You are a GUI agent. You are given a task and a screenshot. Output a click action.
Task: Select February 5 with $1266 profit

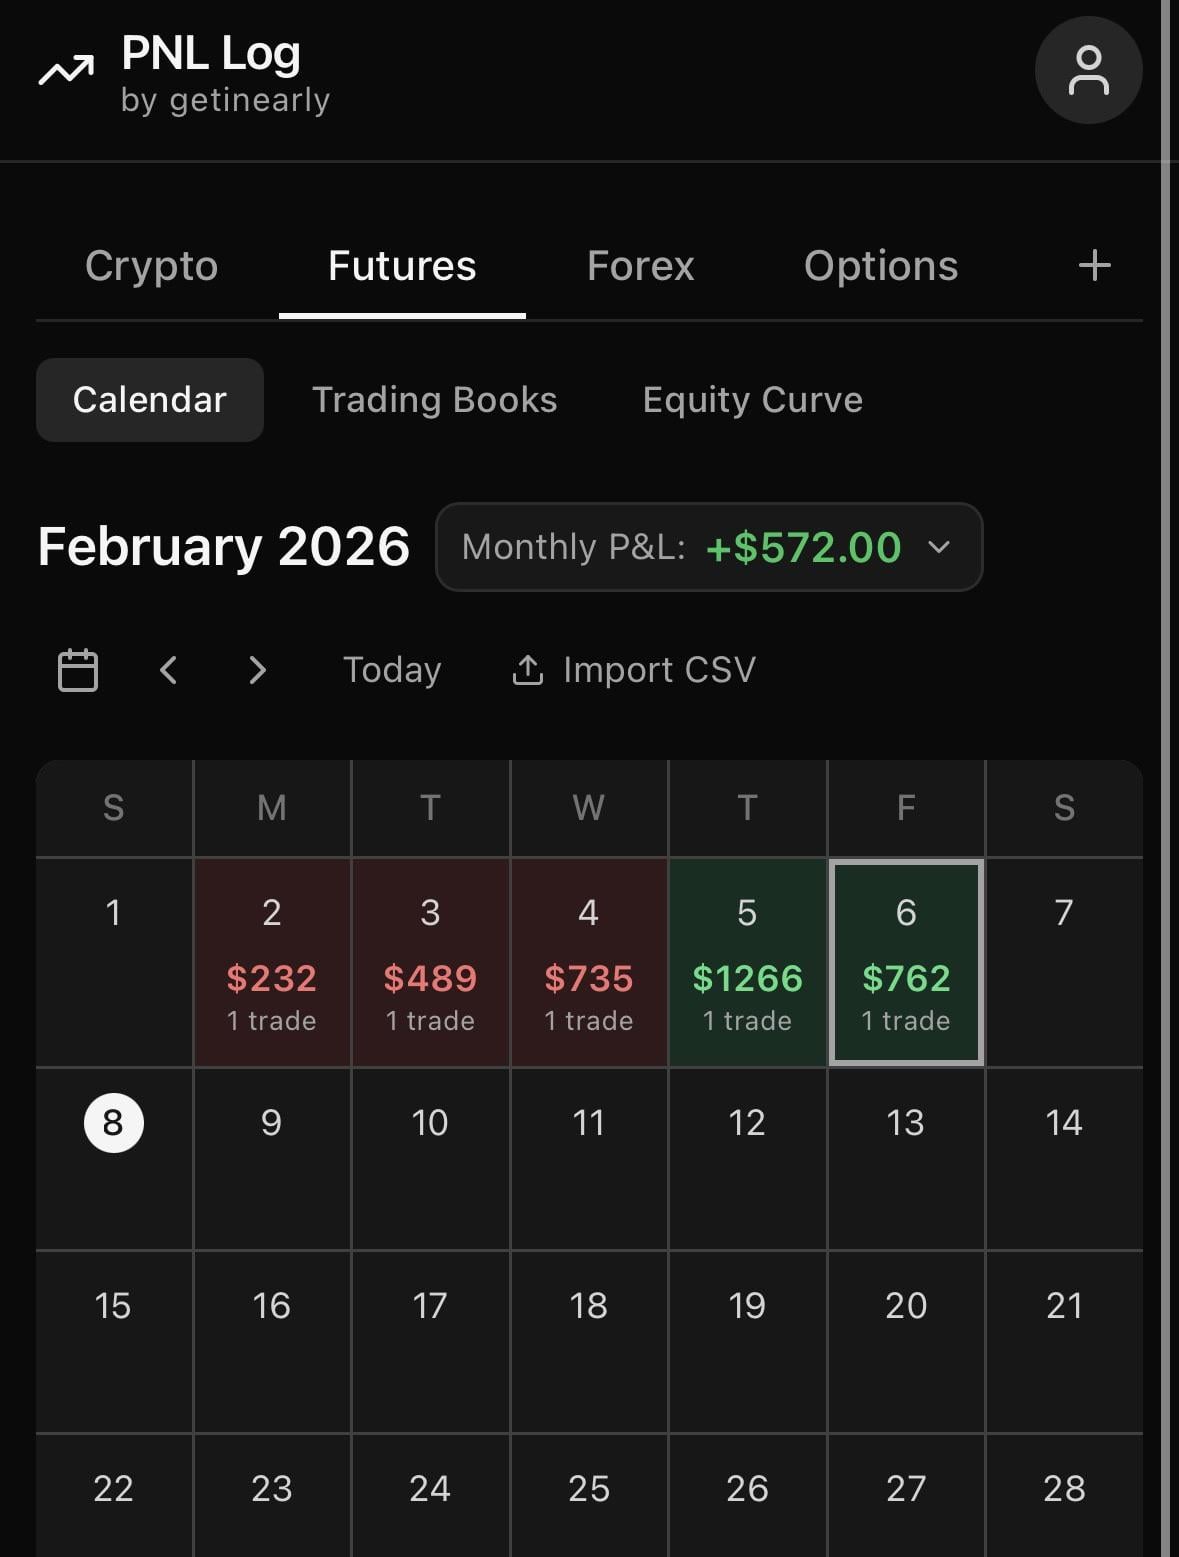point(747,962)
